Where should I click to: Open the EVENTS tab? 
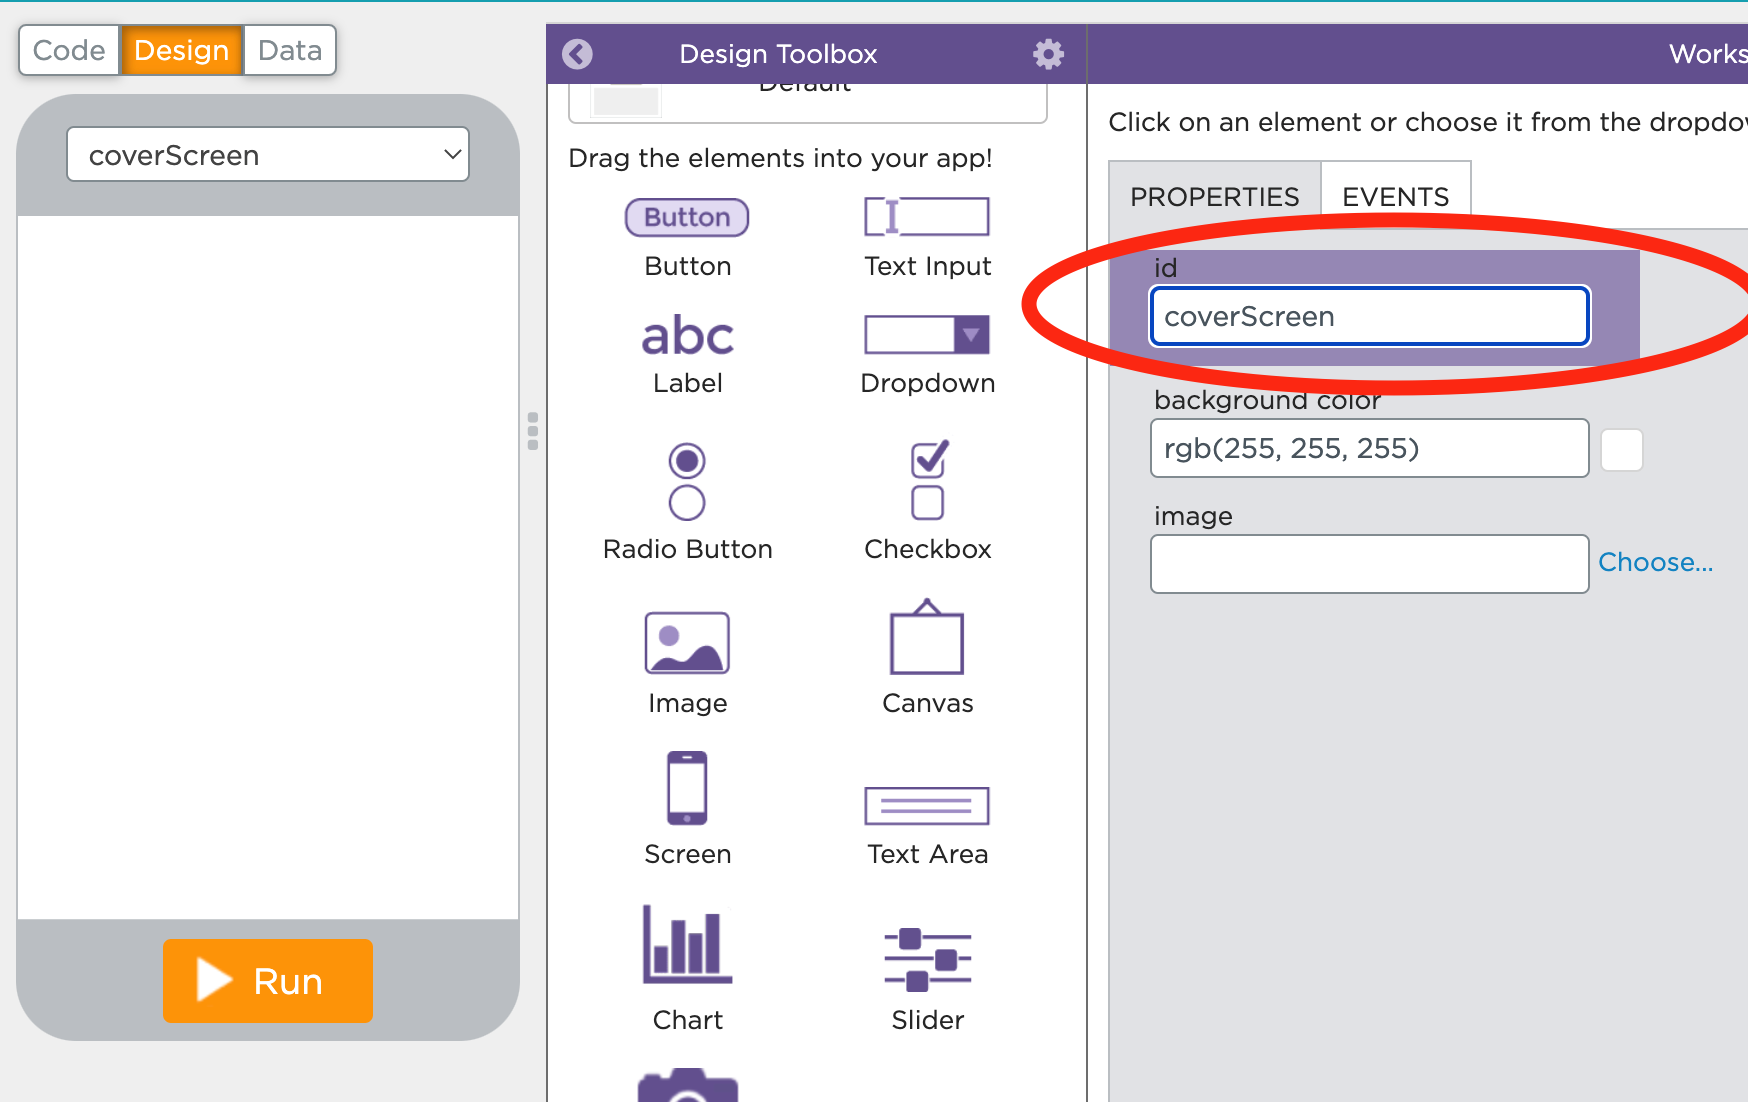coord(1395,196)
